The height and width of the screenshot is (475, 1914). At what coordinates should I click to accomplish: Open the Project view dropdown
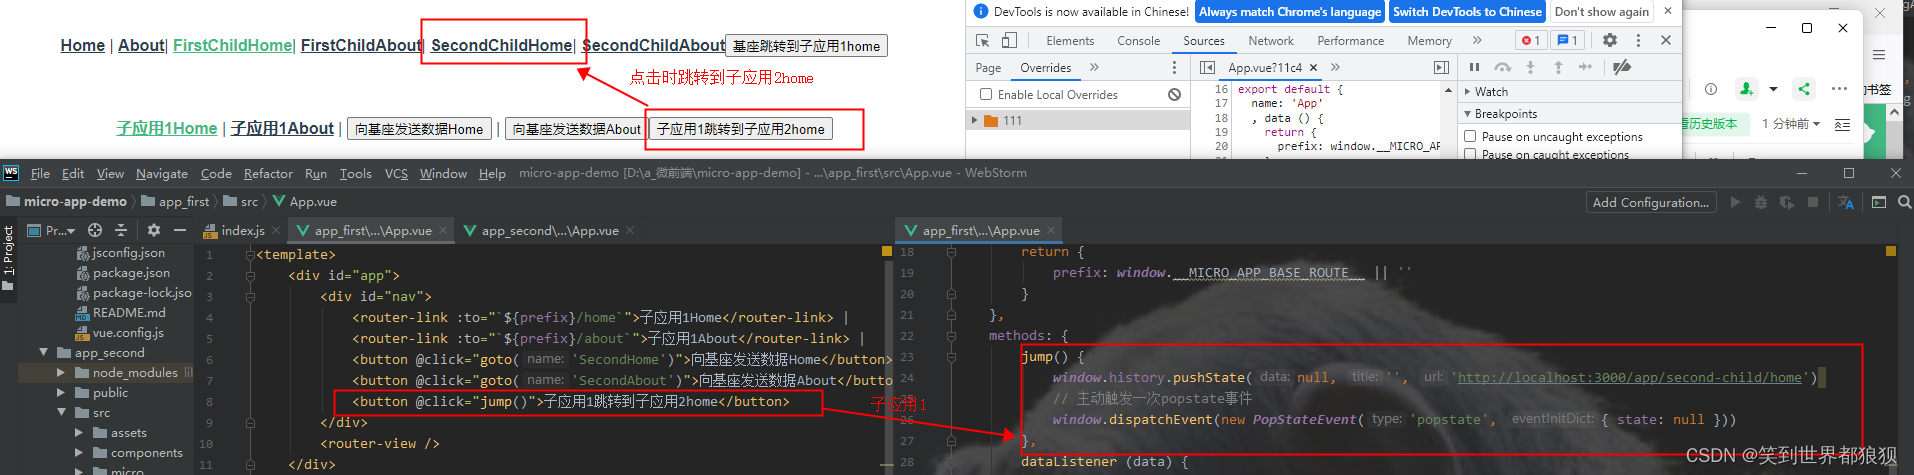[x=52, y=230]
